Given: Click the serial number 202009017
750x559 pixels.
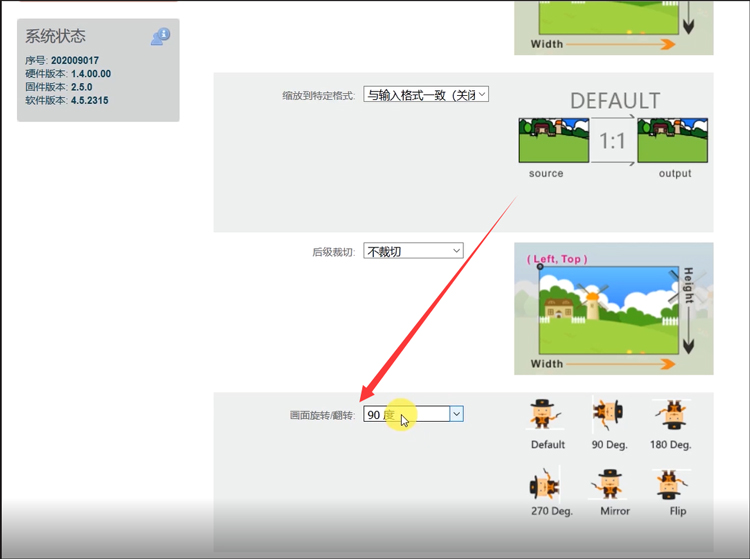Looking at the screenshot, I should click(x=75, y=60).
